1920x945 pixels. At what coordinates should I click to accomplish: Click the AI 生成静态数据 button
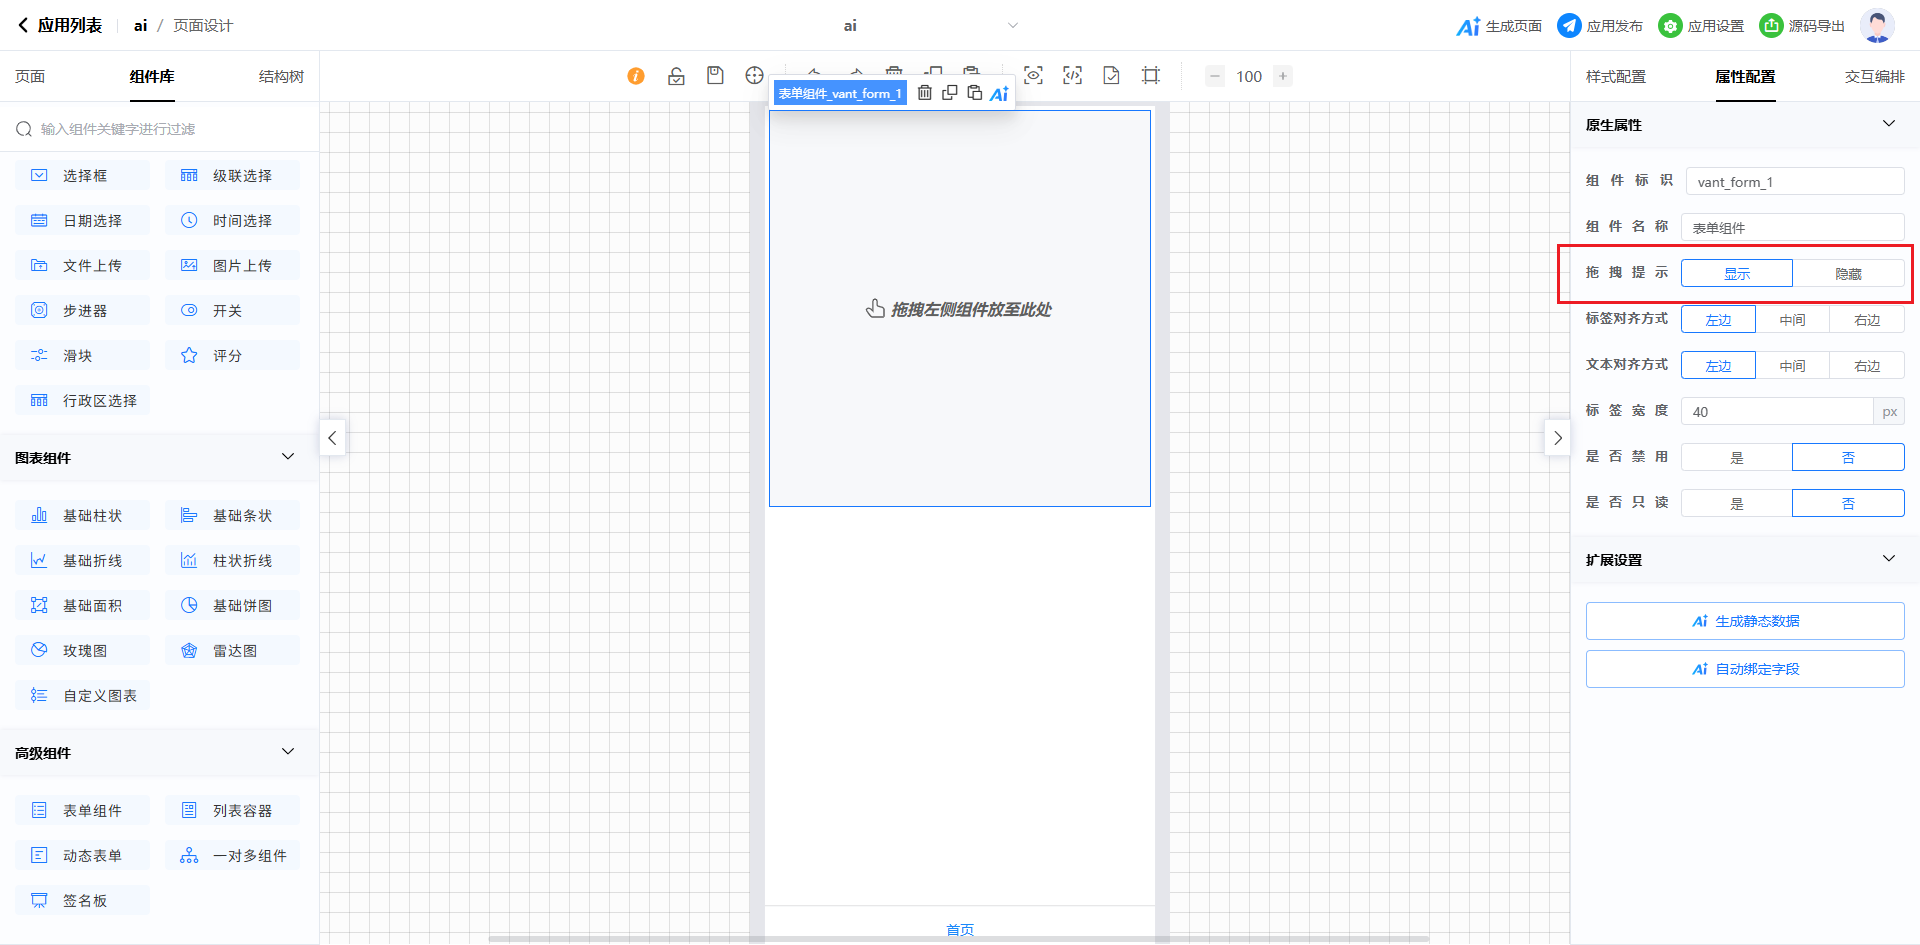pos(1744,621)
